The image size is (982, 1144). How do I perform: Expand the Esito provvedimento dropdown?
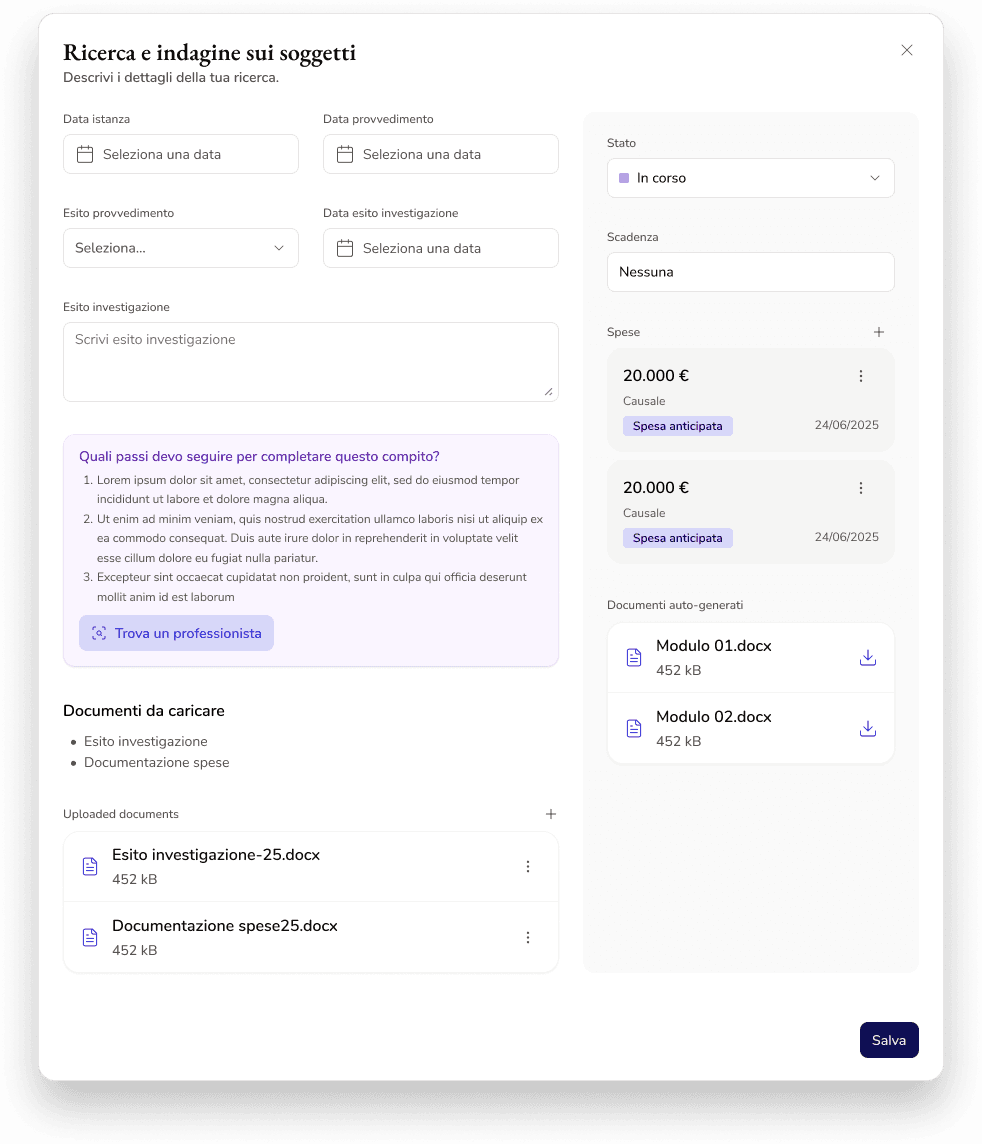(x=181, y=248)
